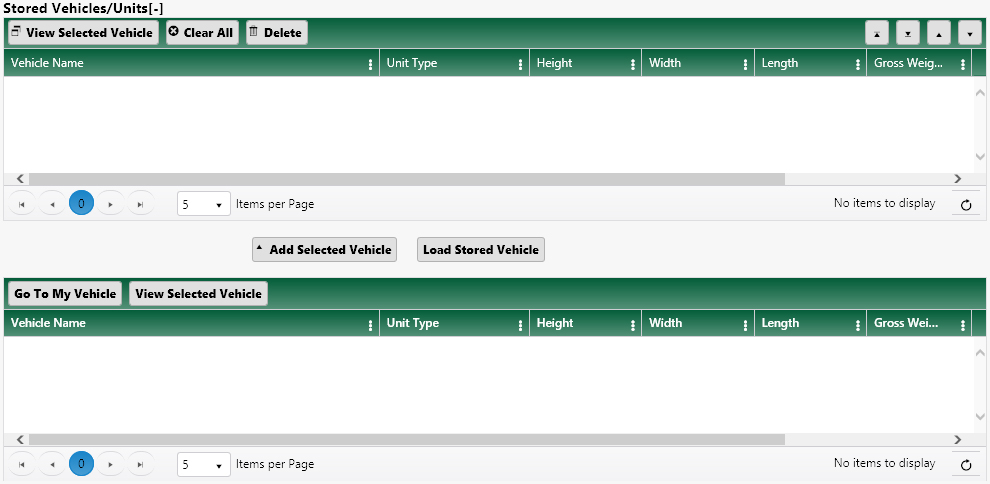Open Unit Type column menu in the bottom grid

521,324
